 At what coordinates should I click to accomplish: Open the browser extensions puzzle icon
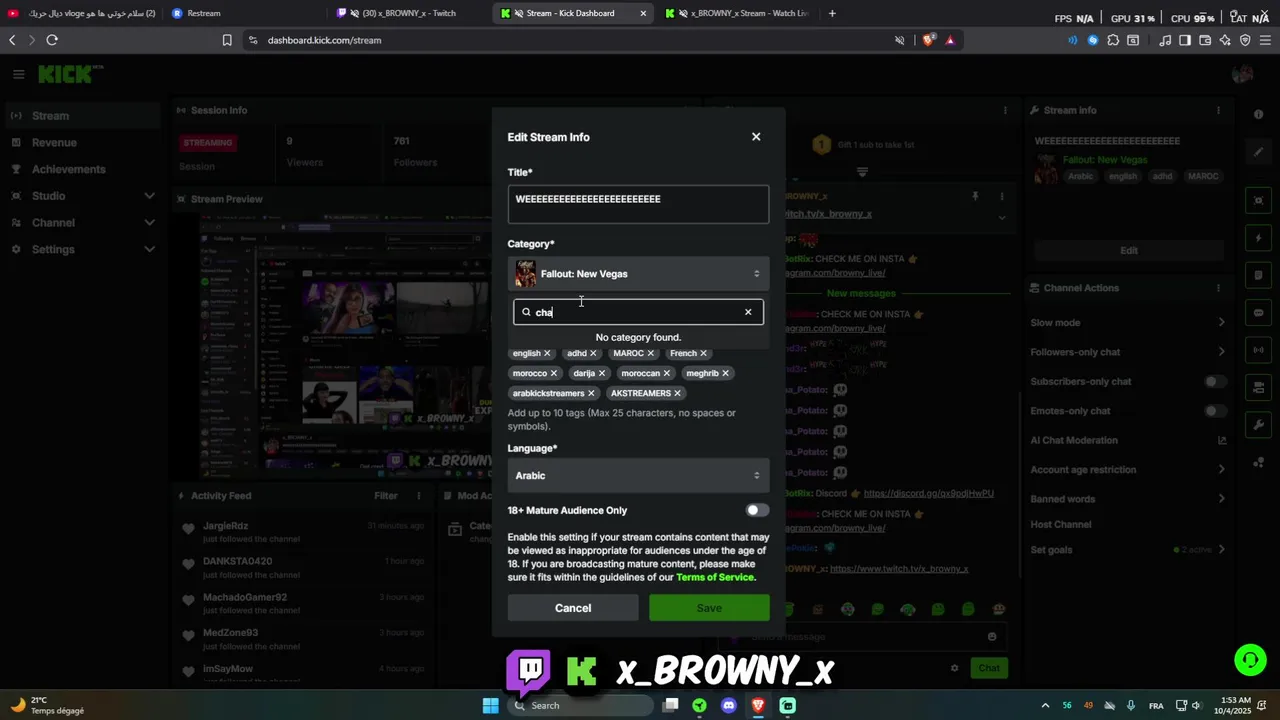(x=1112, y=40)
